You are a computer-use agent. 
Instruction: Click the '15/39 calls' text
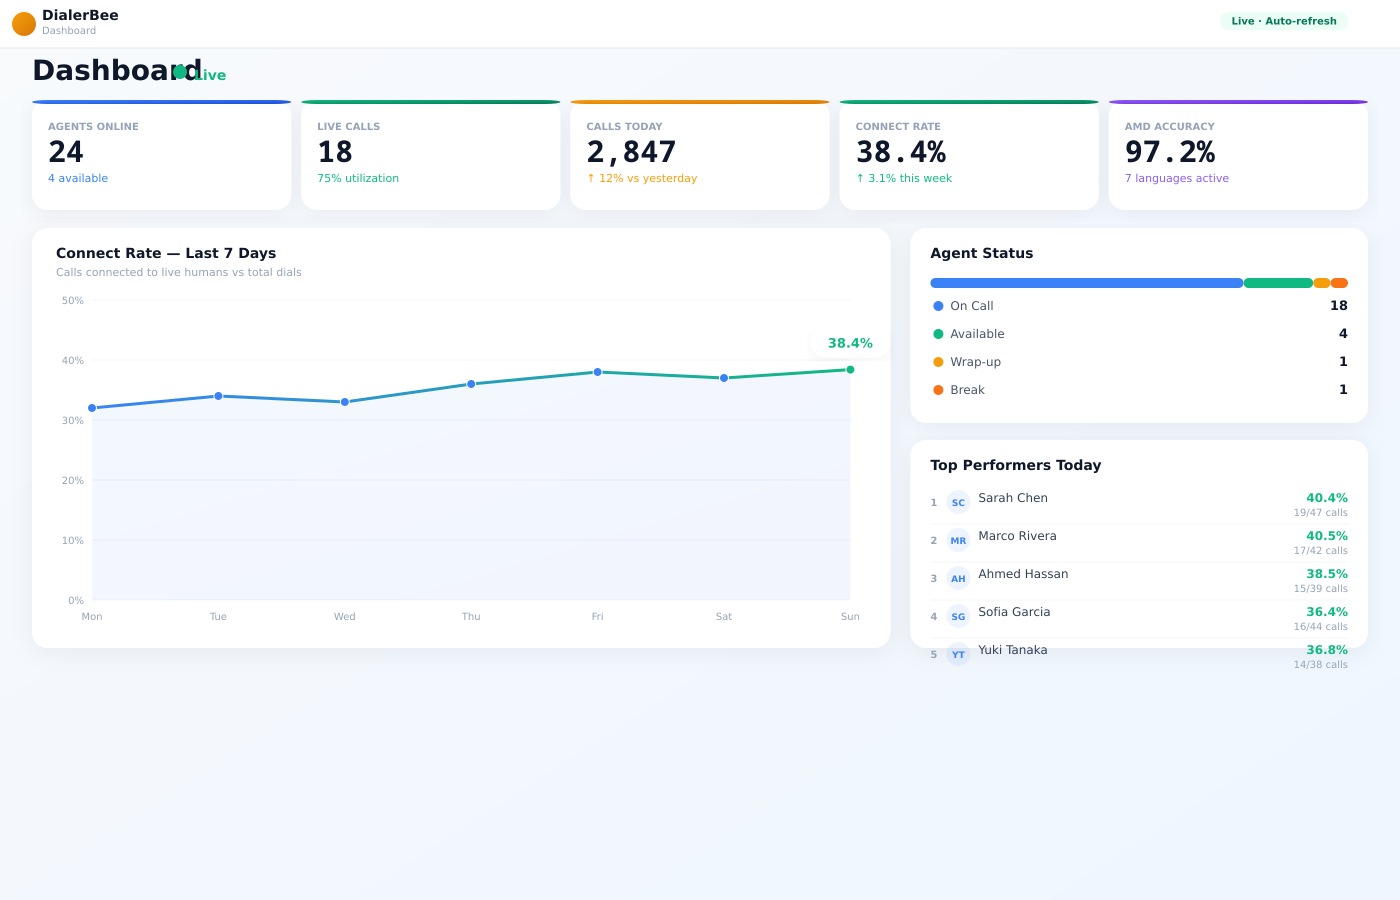coord(1321,589)
